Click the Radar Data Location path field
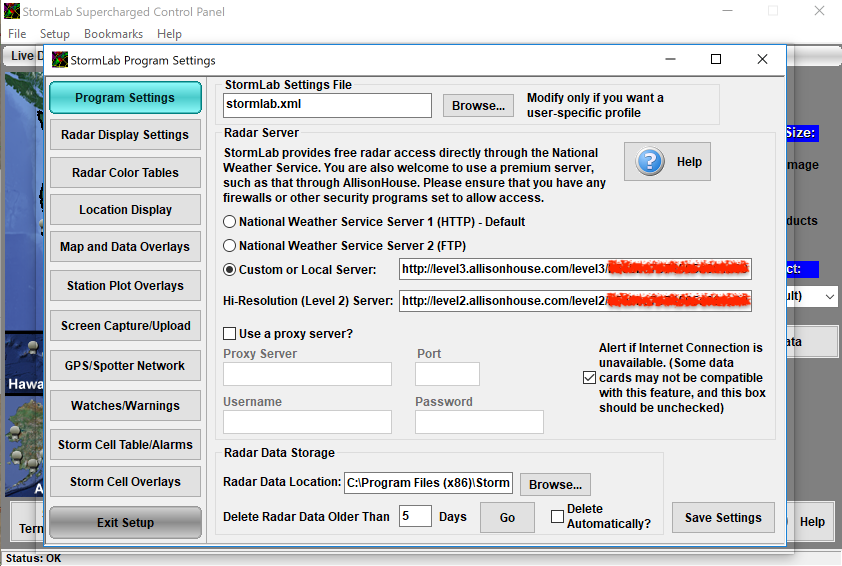Screen dimensions: 842x566 [x=429, y=483]
